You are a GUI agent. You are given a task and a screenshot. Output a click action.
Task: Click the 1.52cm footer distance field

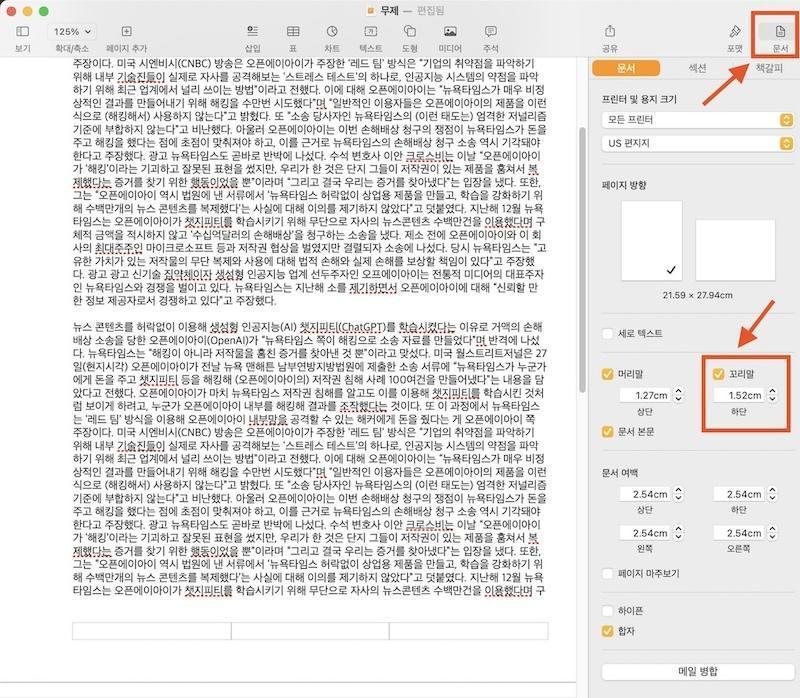click(x=739, y=395)
